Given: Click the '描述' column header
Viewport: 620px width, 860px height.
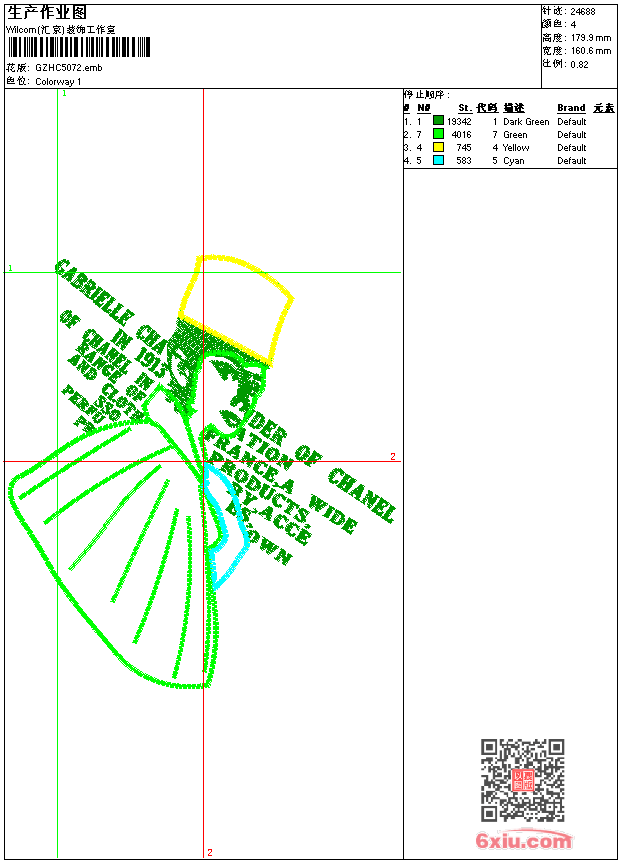Looking at the screenshot, I should (514, 108).
